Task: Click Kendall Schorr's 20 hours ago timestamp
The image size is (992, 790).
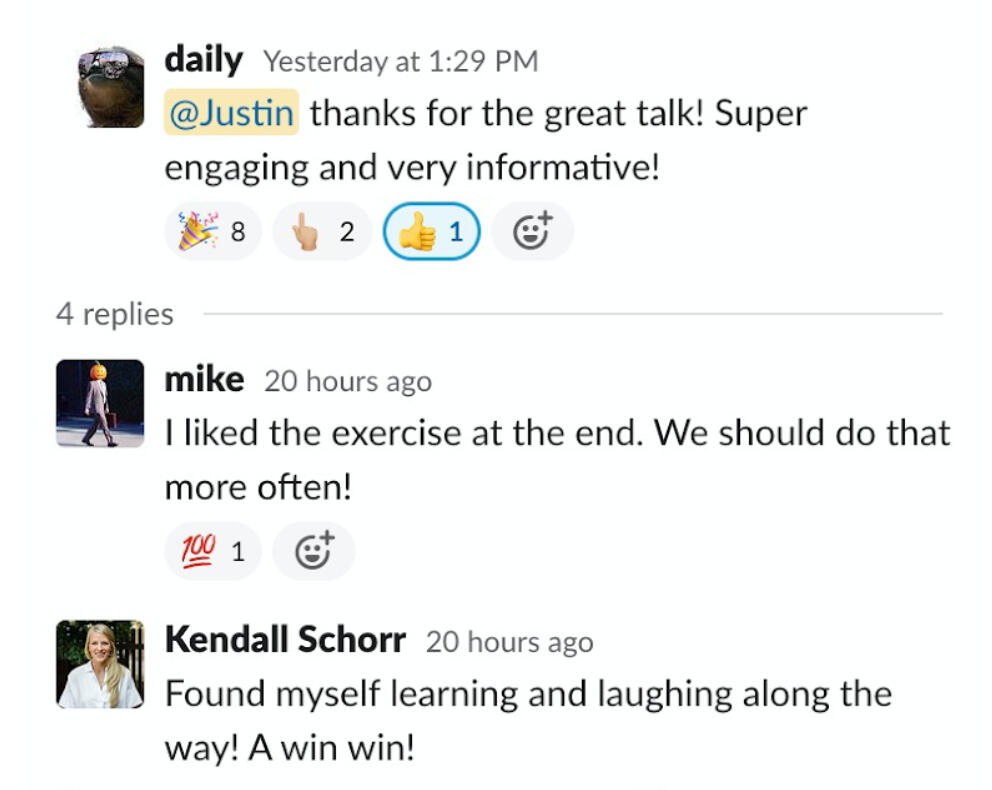Action: [x=509, y=642]
